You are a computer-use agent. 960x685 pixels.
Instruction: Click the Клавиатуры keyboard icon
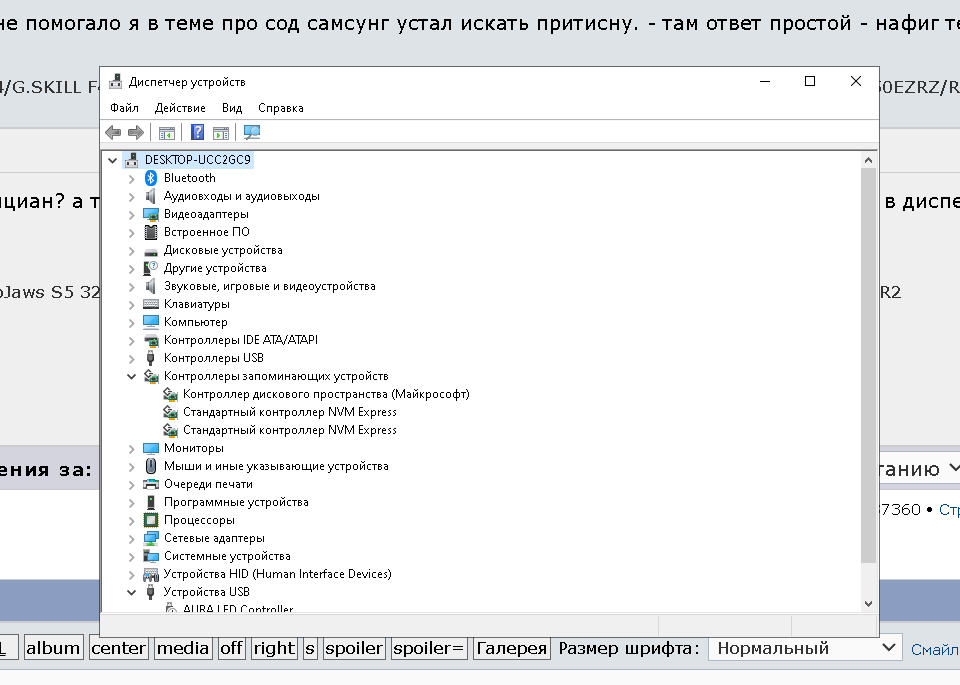[151, 304]
